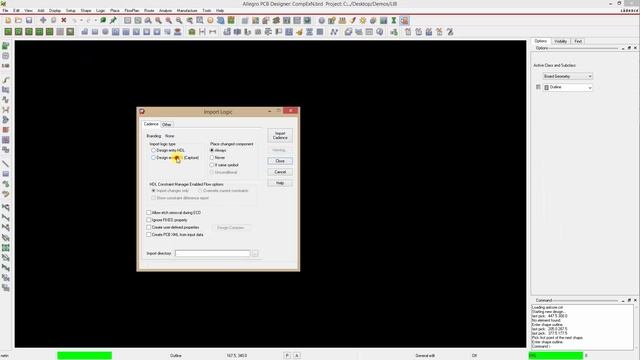Viewport: 640px width, 360px height.
Task: Click the green hourglass-shaped toolbar icon
Action: click(394, 20)
